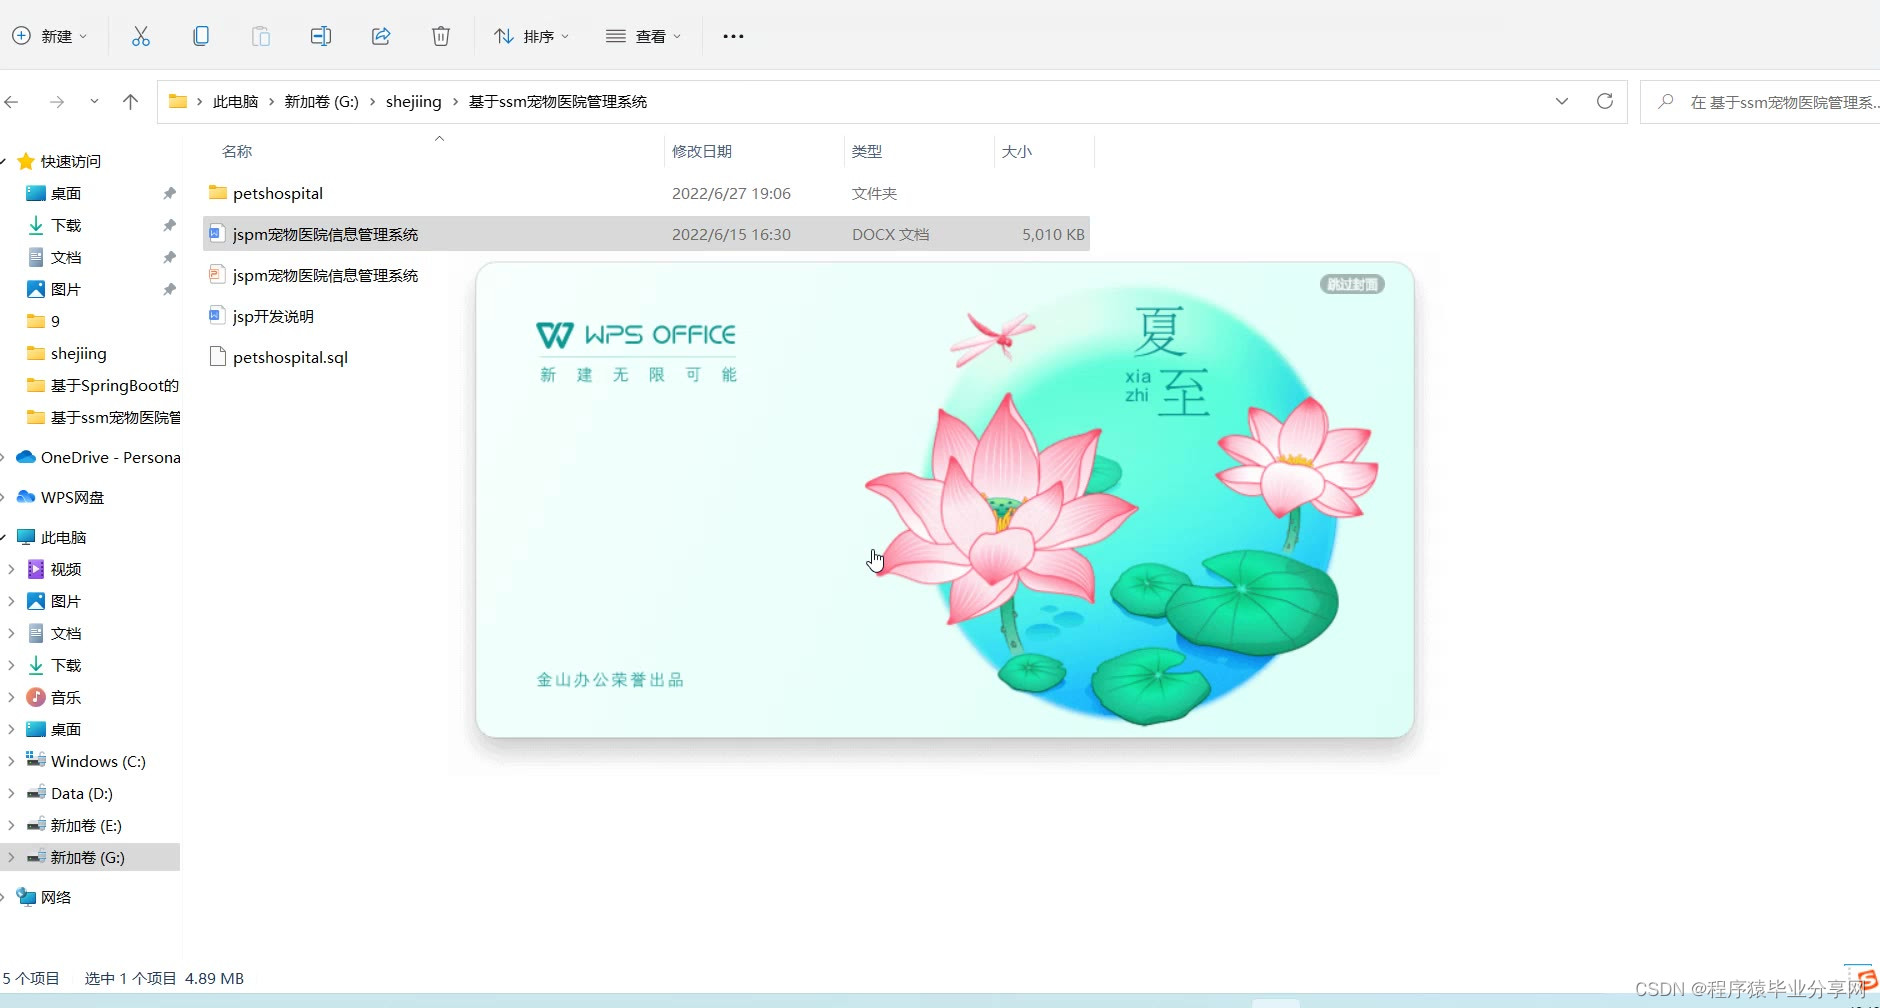Unpin 下载 via its pin icon
The height and width of the screenshot is (1008, 1880).
point(169,226)
